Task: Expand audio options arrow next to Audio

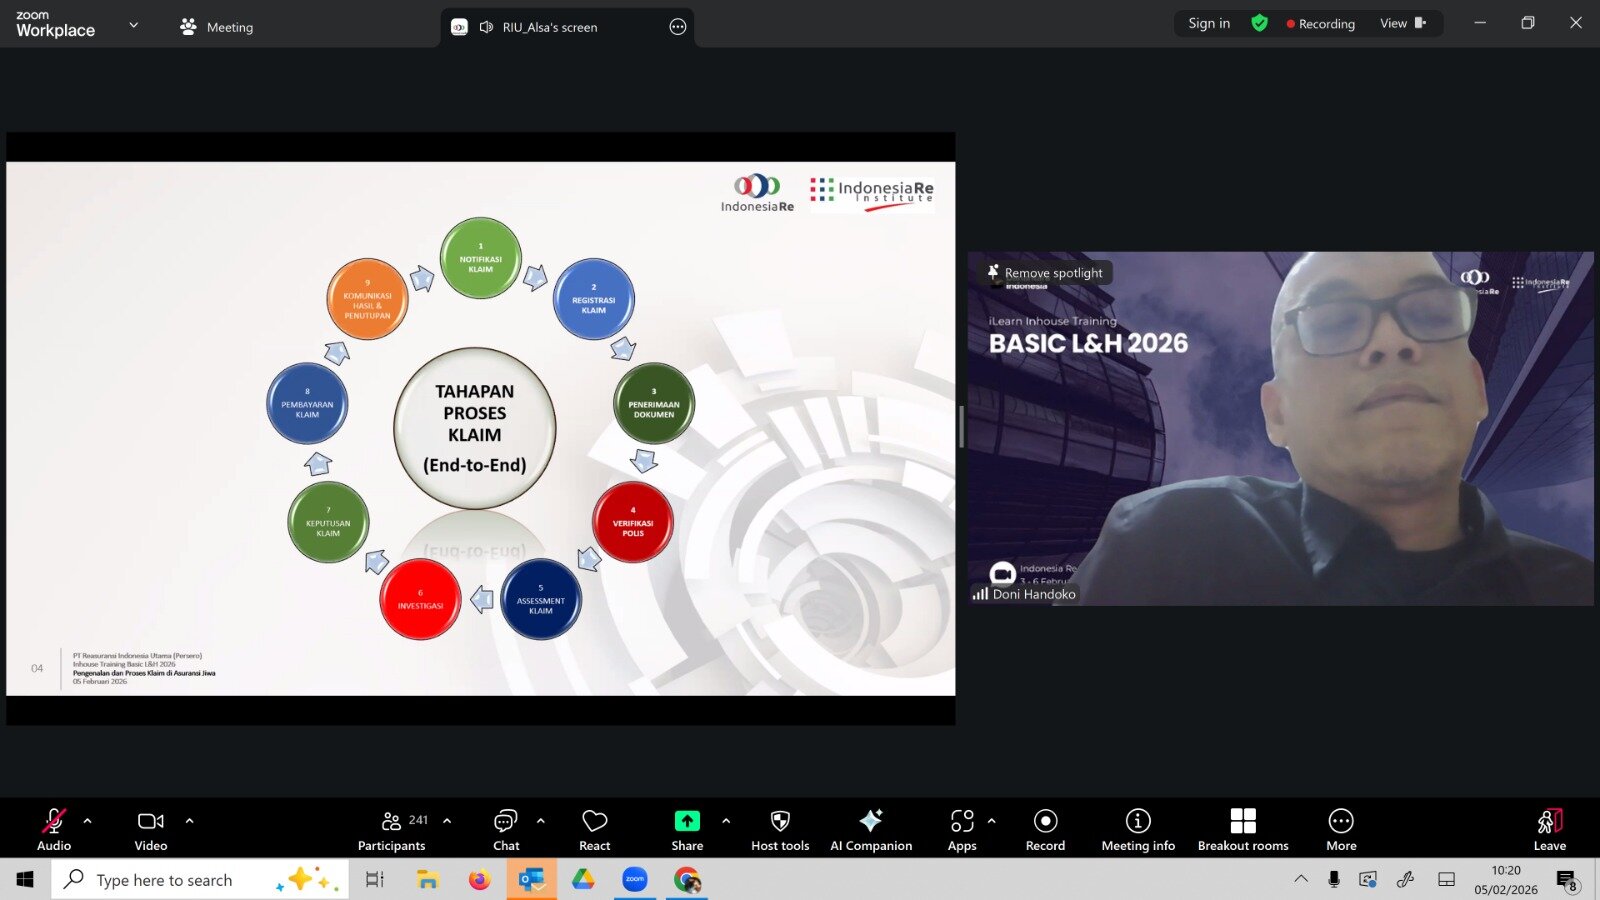Action: coord(88,821)
